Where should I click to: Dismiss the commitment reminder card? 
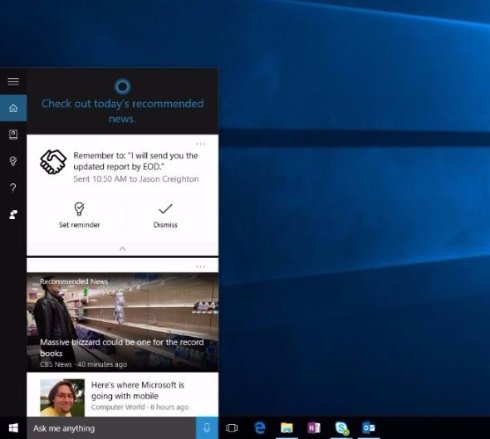pyautogui.click(x=165, y=216)
